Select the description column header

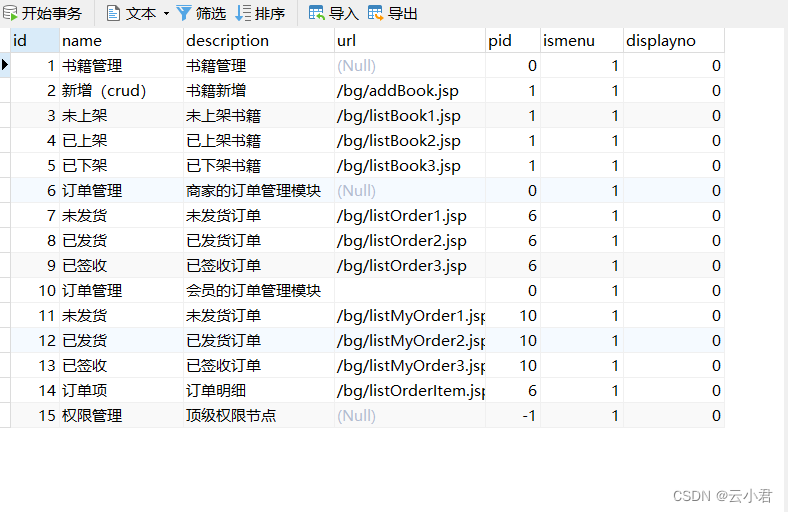point(259,40)
